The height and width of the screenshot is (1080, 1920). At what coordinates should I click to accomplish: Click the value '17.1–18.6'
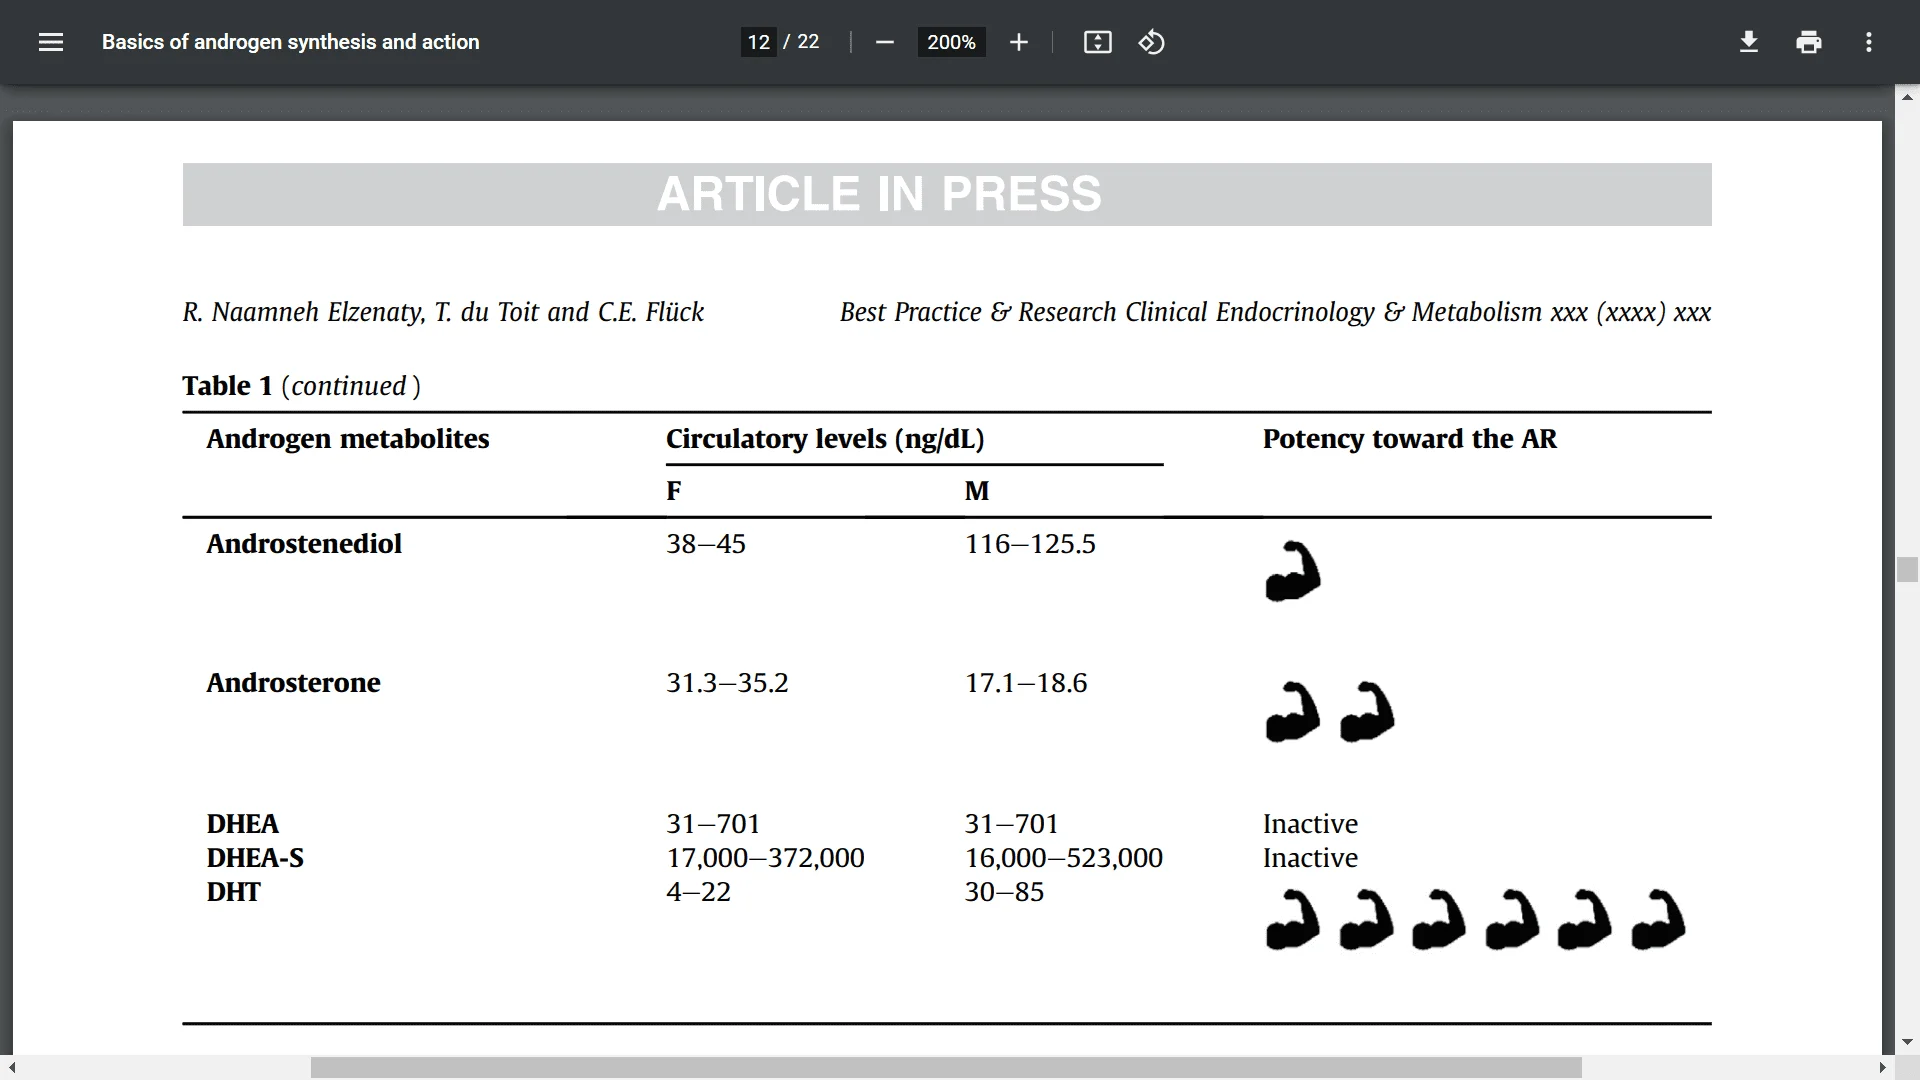coord(1026,683)
